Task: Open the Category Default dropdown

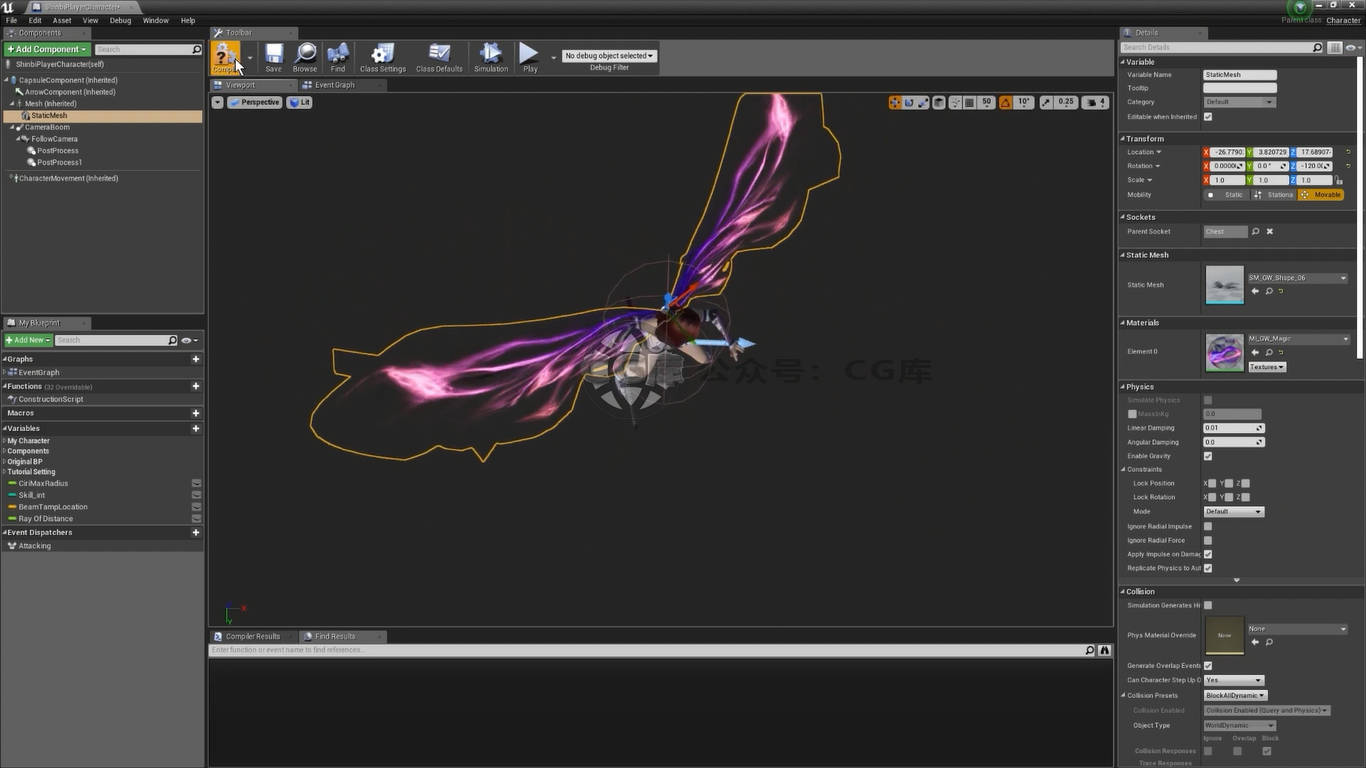Action: click(x=1240, y=102)
